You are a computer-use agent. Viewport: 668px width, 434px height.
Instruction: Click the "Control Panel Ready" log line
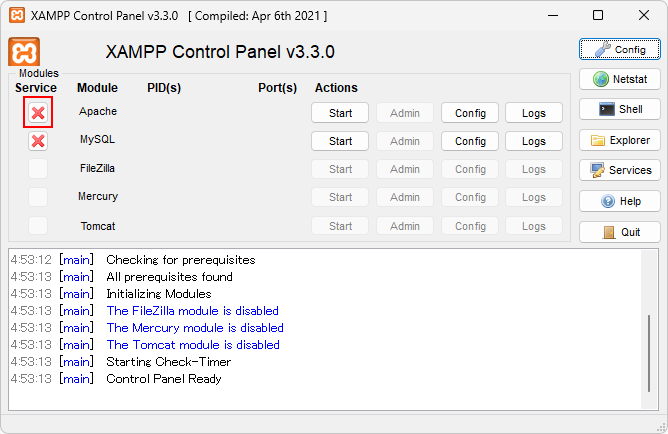tap(164, 379)
